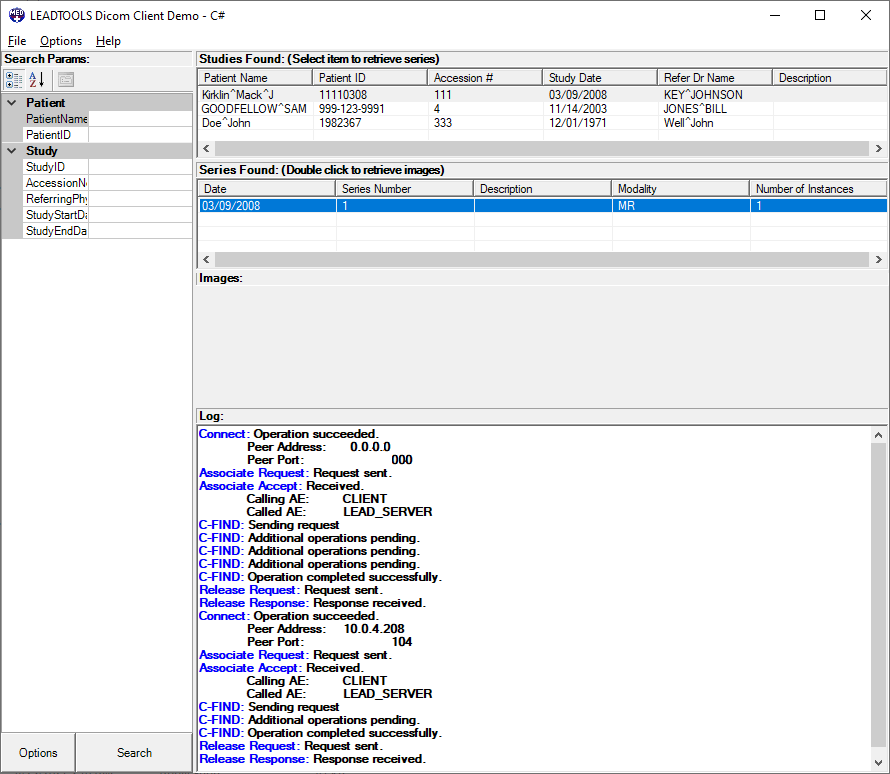The height and width of the screenshot is (774, 890).
Task: Click referring doctor JONES^BILL
Action: coord(695,109)
